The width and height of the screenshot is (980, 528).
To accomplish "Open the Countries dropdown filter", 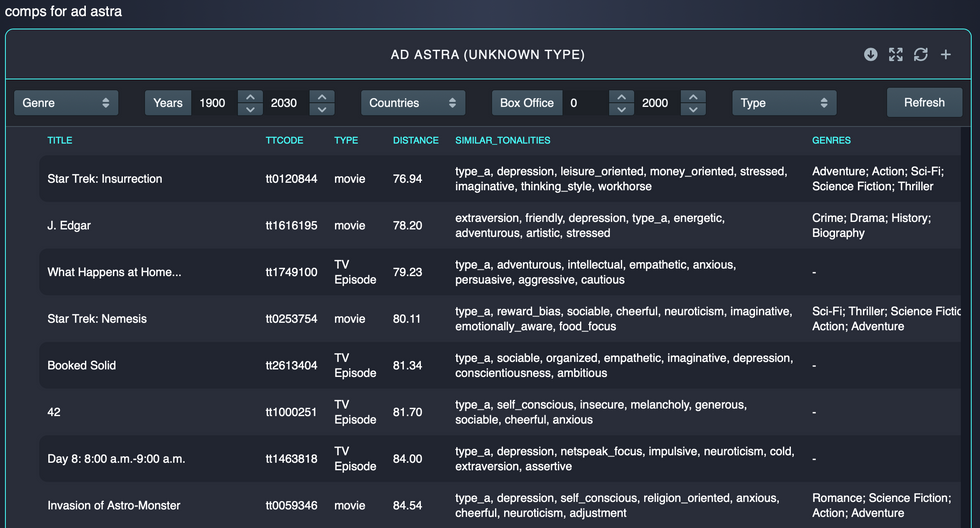I will pyautogui.click(x=412, y=102).
